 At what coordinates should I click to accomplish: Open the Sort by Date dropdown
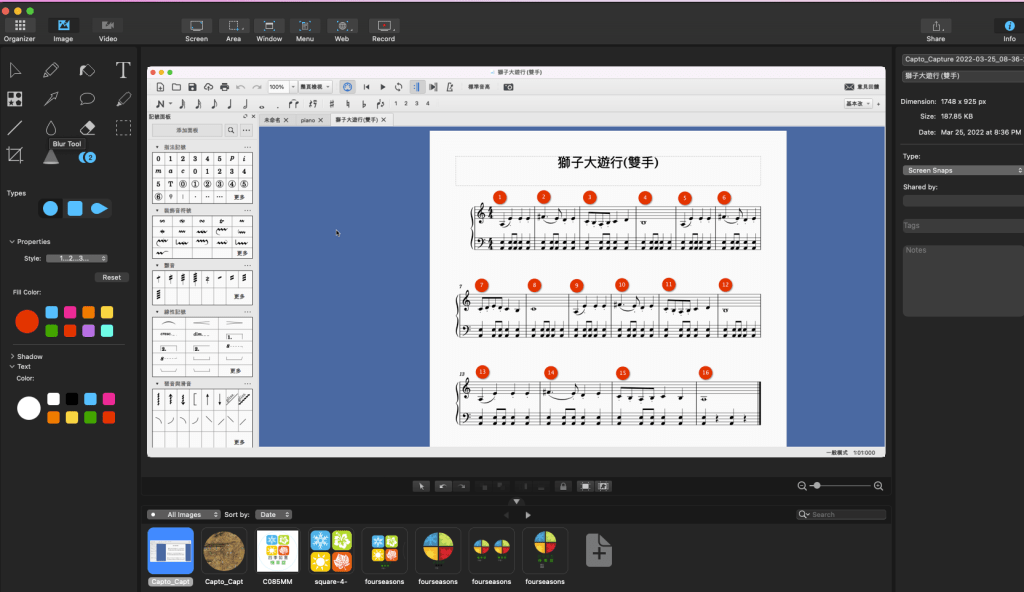click(x=270, y=515)
